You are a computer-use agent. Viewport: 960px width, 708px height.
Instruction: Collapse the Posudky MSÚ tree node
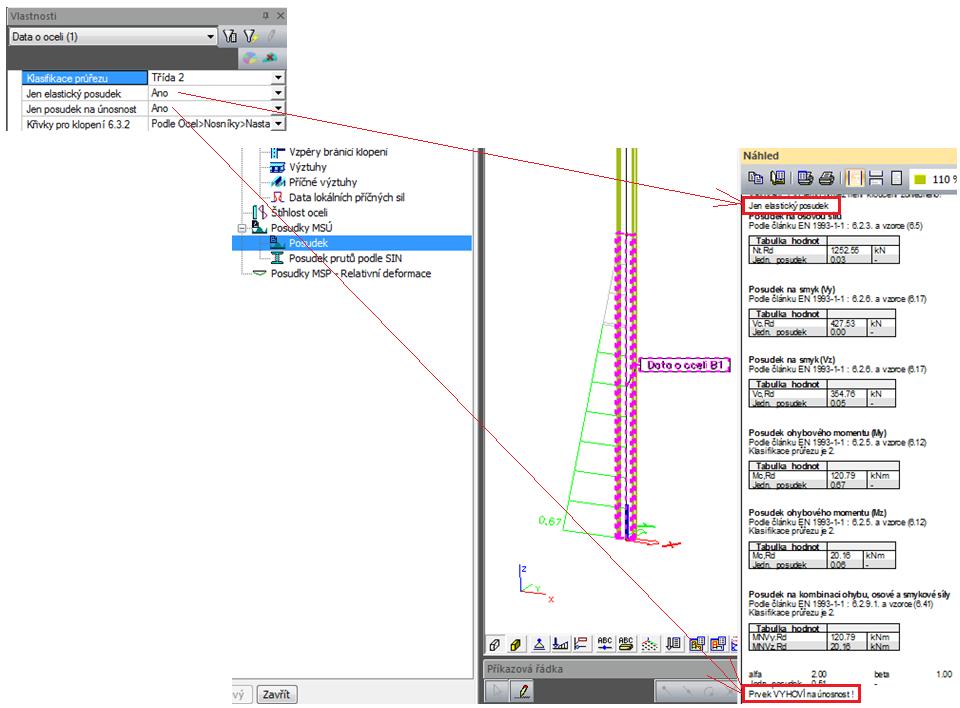(242, 228)
